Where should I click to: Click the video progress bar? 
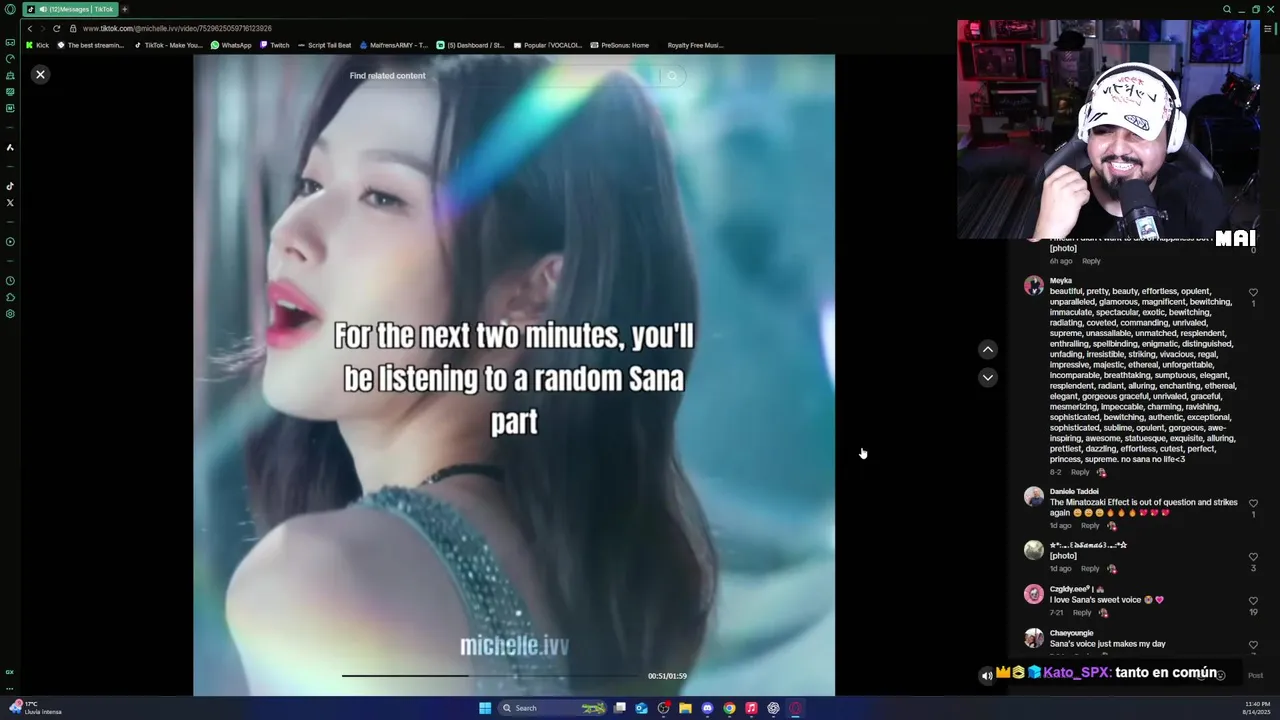point(490,676)
